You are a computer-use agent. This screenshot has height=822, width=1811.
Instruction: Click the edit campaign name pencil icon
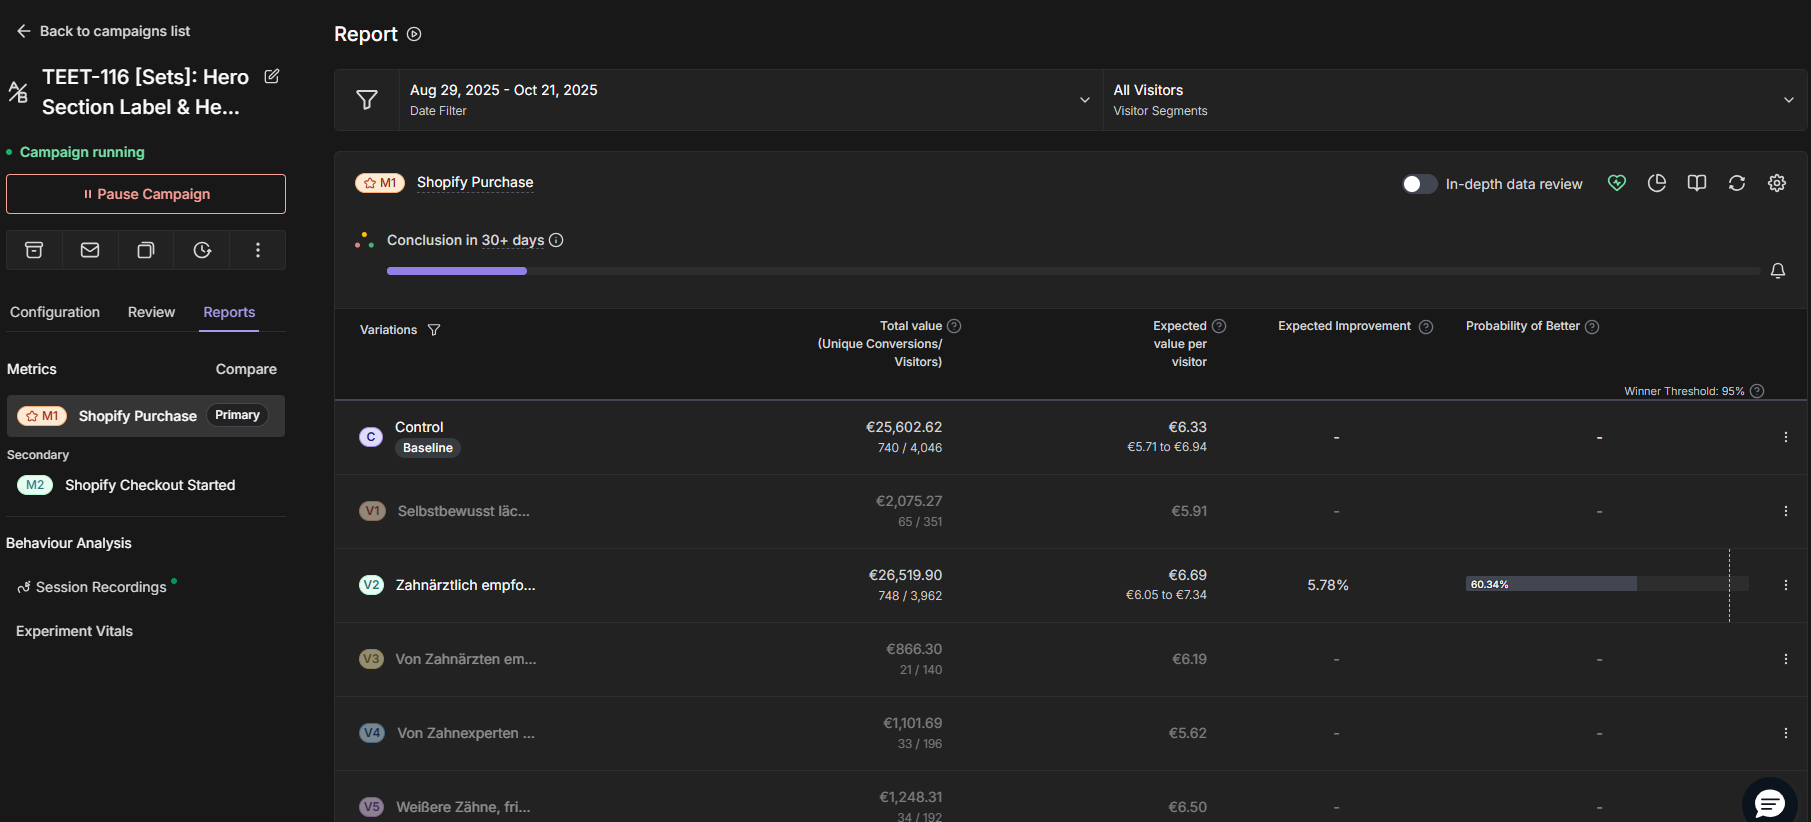272,76
